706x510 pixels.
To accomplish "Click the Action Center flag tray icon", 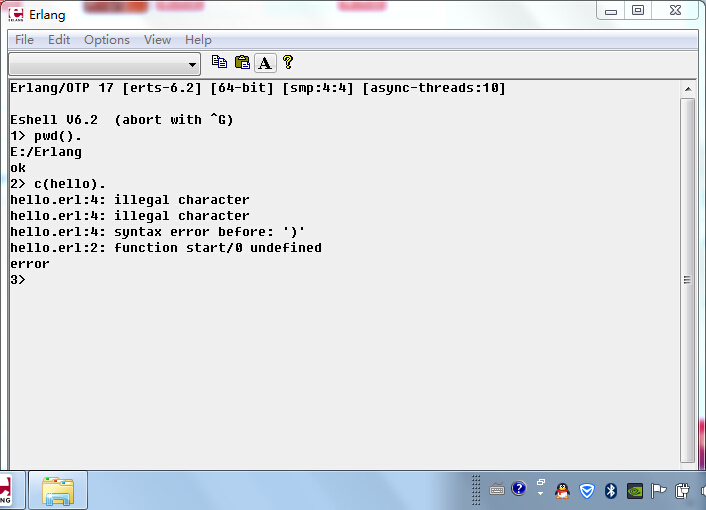I will (x=658, y=491).
